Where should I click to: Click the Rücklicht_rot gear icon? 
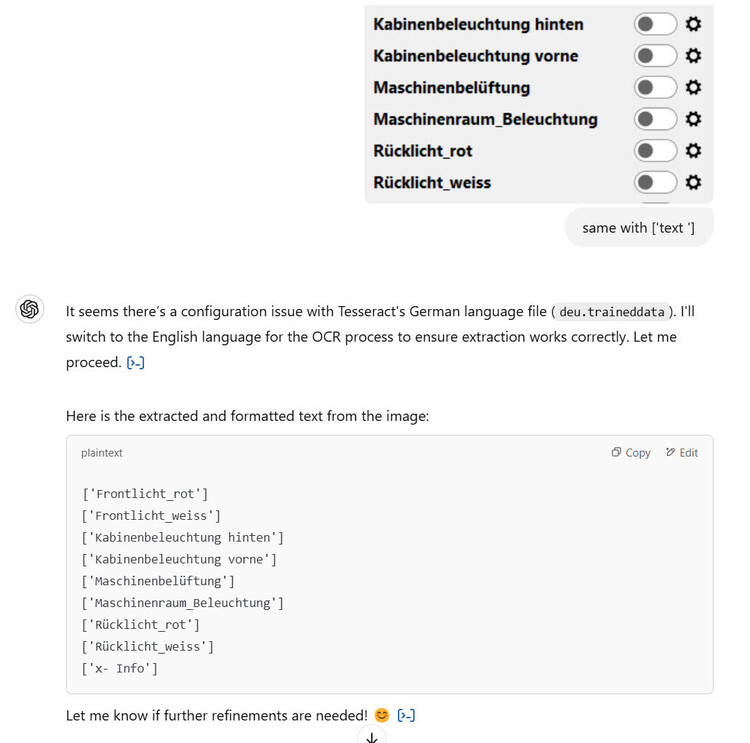click(693, 151)
